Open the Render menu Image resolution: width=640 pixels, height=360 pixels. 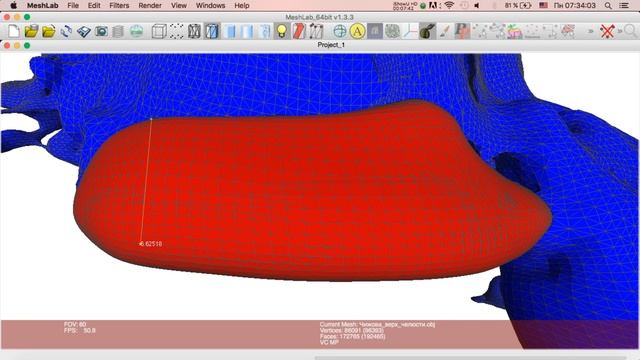150,5
